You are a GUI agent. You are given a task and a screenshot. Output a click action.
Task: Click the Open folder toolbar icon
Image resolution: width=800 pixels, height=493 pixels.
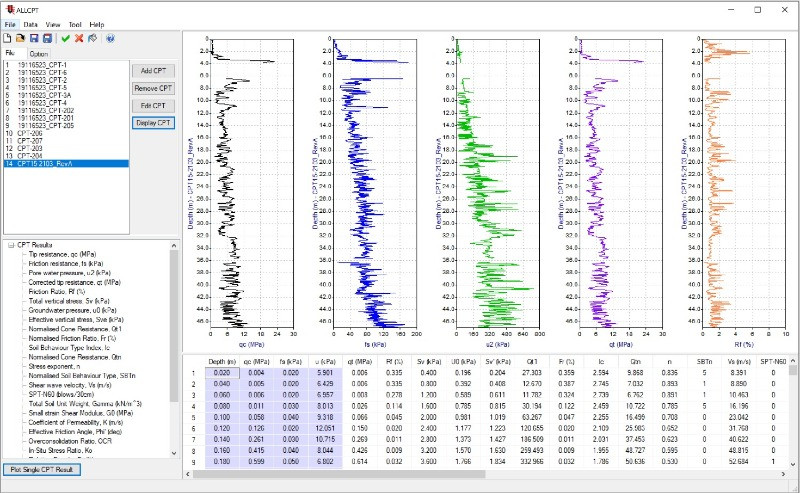[20, 38]
